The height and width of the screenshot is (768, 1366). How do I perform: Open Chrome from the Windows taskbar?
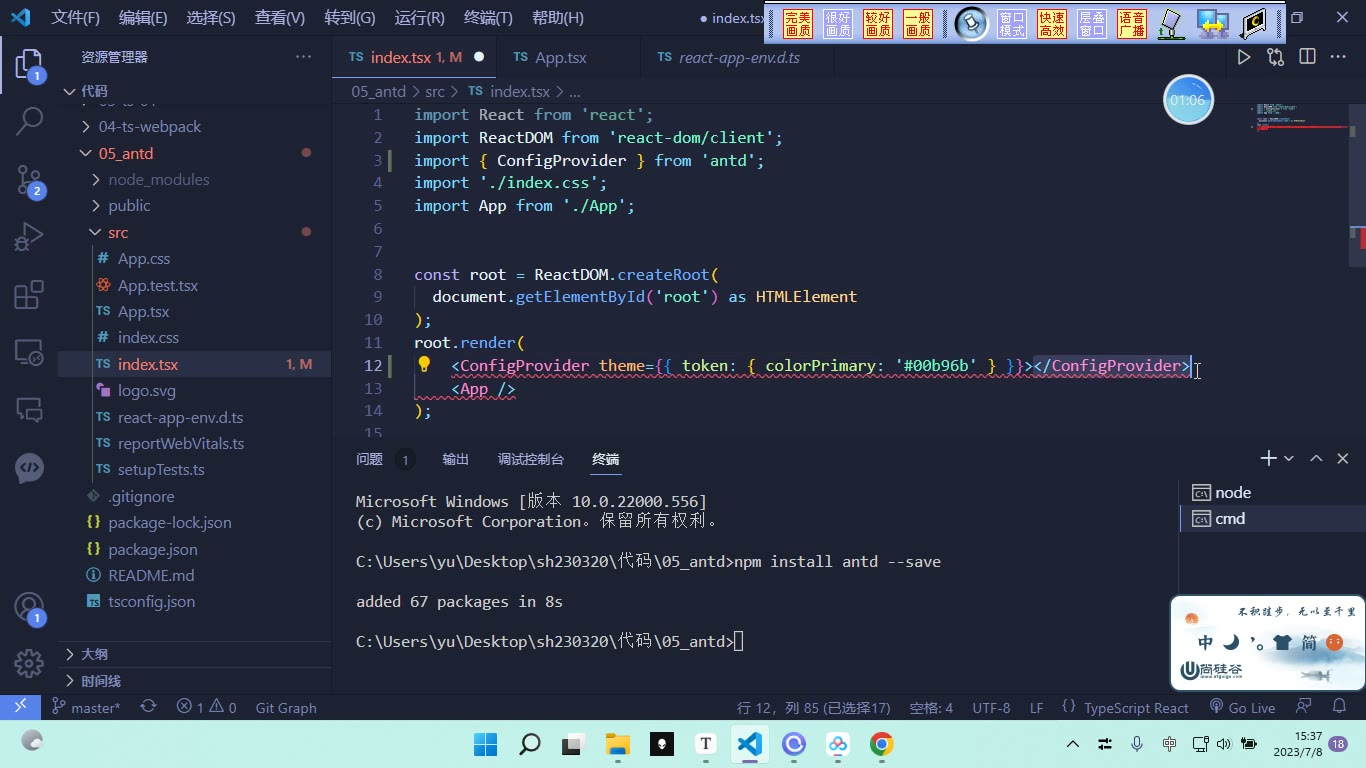pos(881,744)
